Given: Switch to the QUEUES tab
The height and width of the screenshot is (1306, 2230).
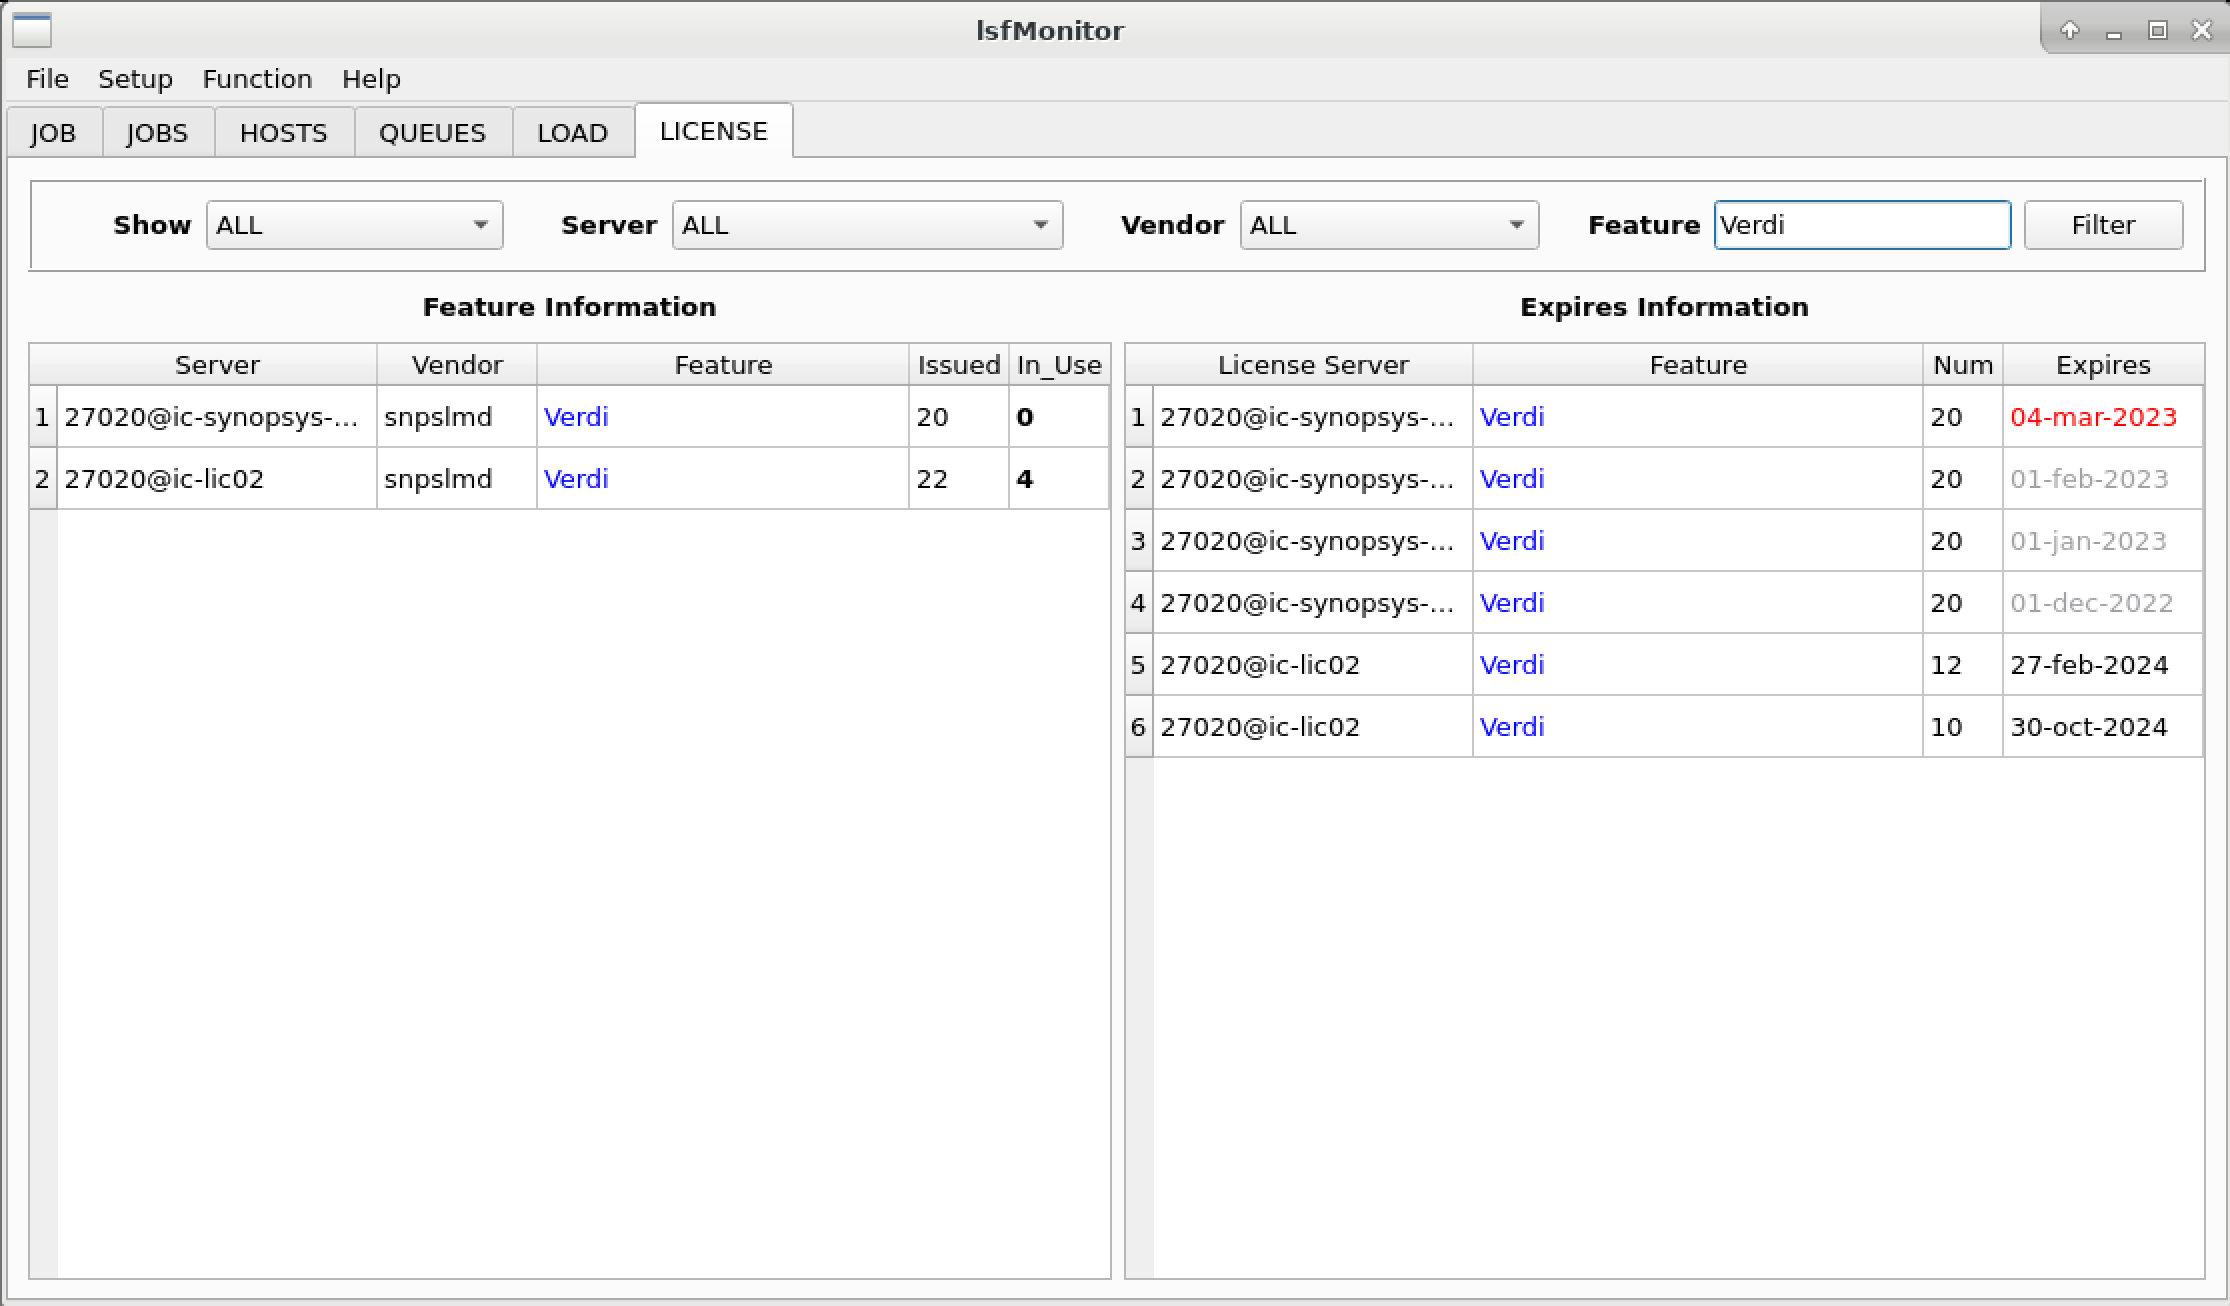Looking at the screenshot, I should (x=432, y=132).
